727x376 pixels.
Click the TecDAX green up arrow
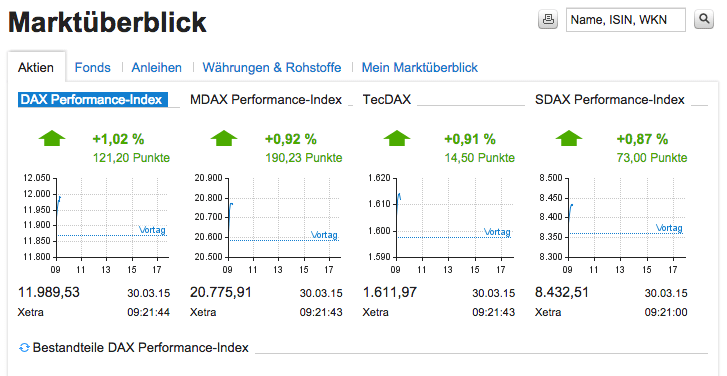tap(397, 139)
